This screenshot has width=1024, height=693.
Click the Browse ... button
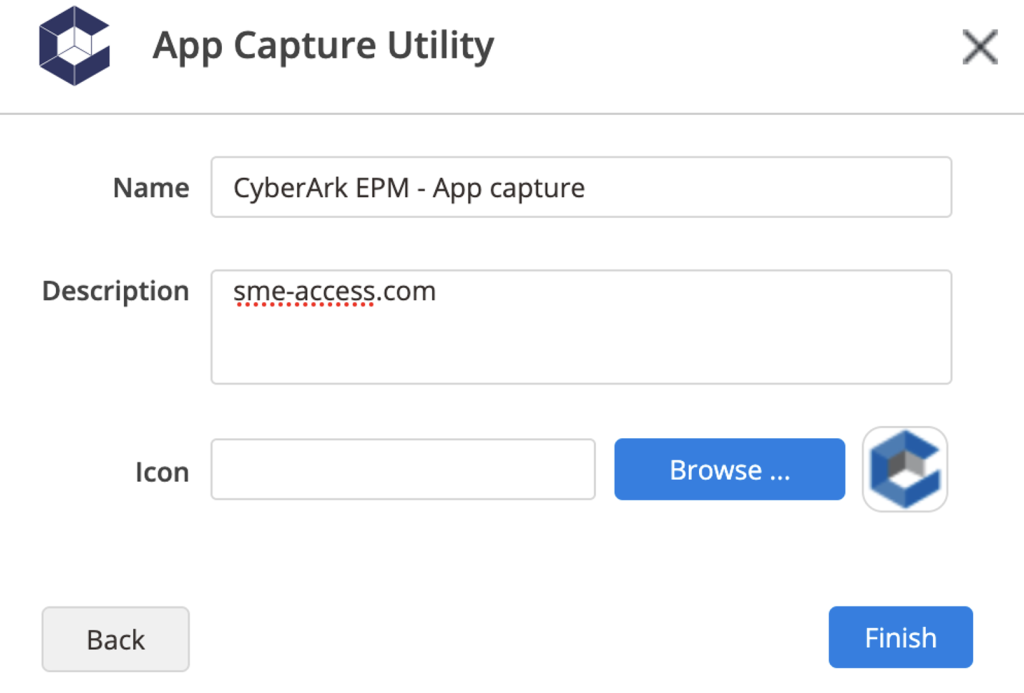pos(729,469)
